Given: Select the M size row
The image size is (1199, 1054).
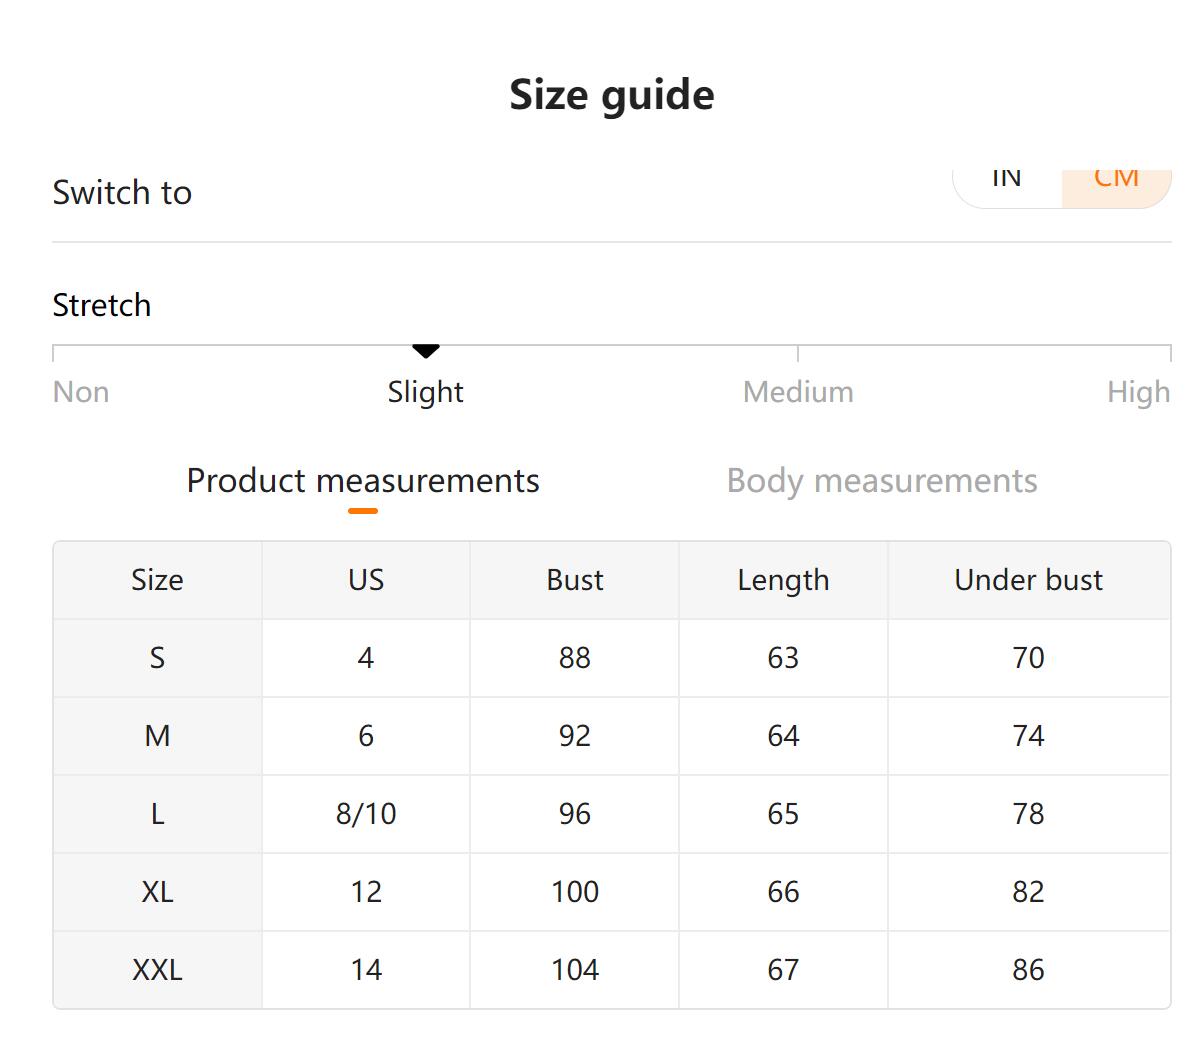Looking at the screenshot, I should 612,737.
